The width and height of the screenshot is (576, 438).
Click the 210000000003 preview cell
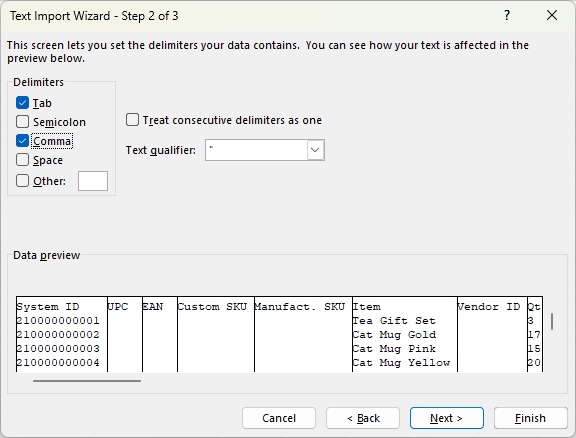[x=58, y=349]
